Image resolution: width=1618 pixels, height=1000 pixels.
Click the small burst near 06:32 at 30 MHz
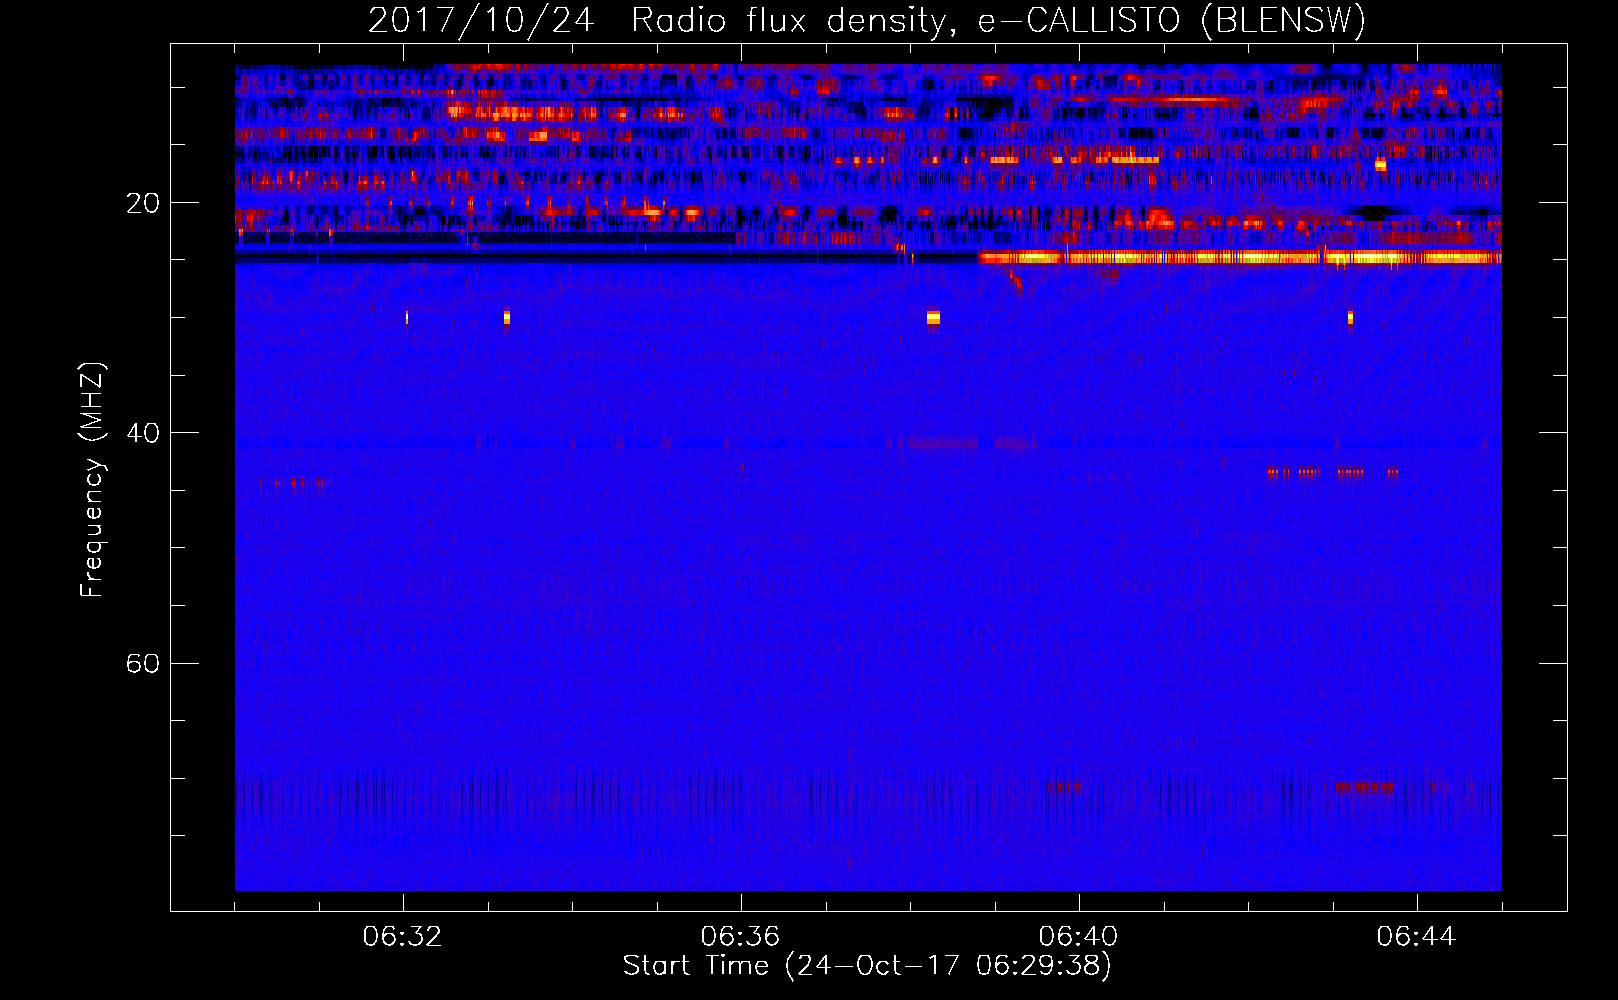coord(407,318)
